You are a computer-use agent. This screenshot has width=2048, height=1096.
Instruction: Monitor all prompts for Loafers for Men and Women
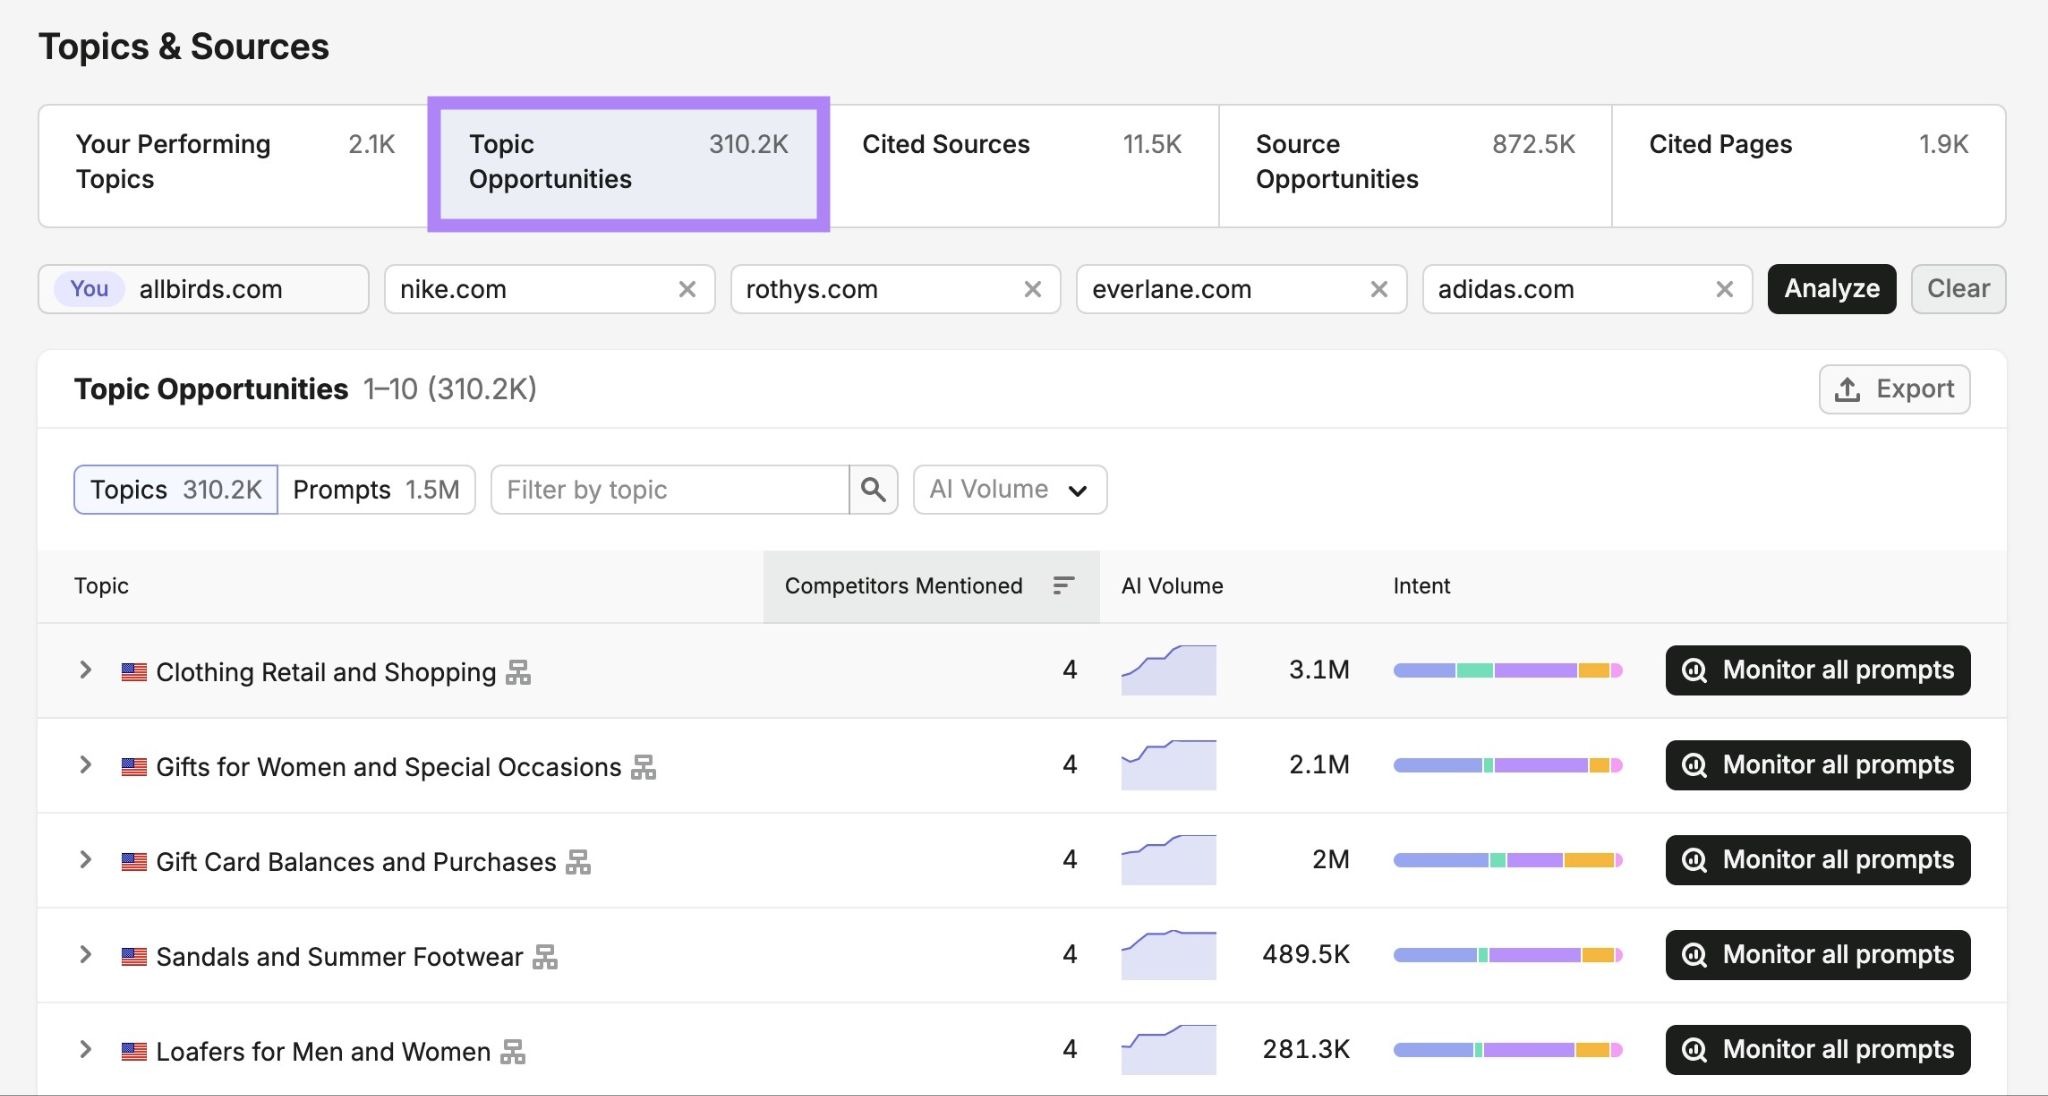[x=1818, y=1050]
